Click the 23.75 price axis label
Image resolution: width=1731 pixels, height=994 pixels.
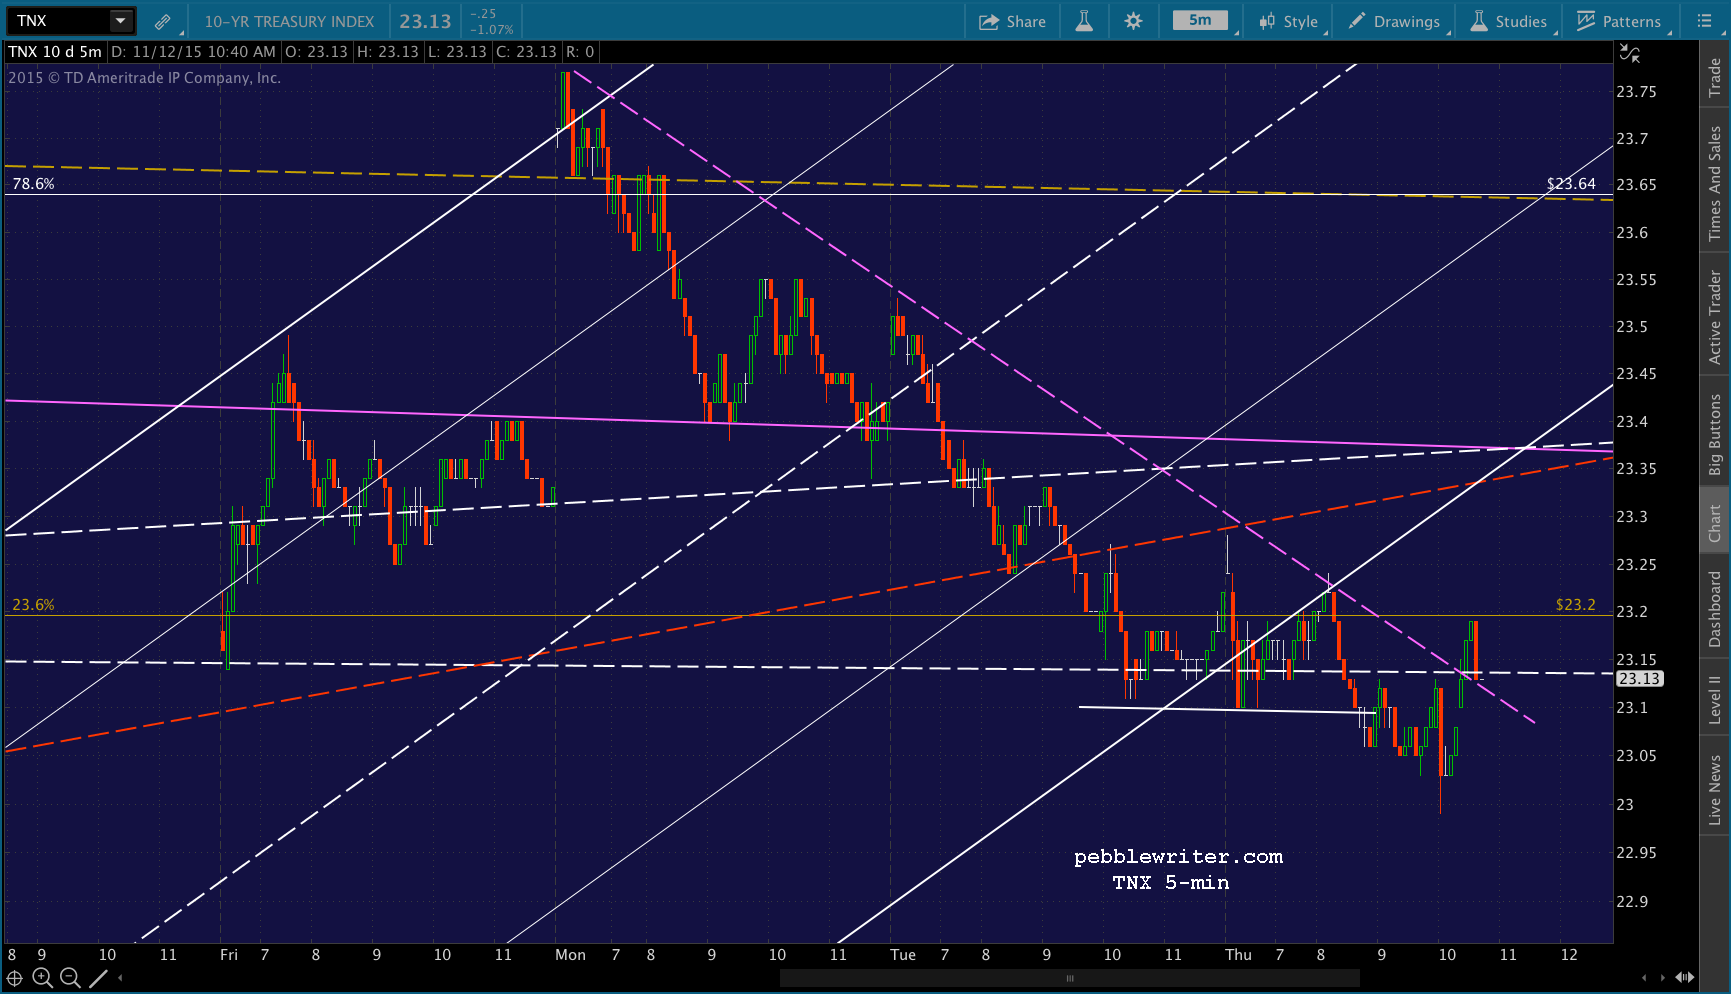1636,92
